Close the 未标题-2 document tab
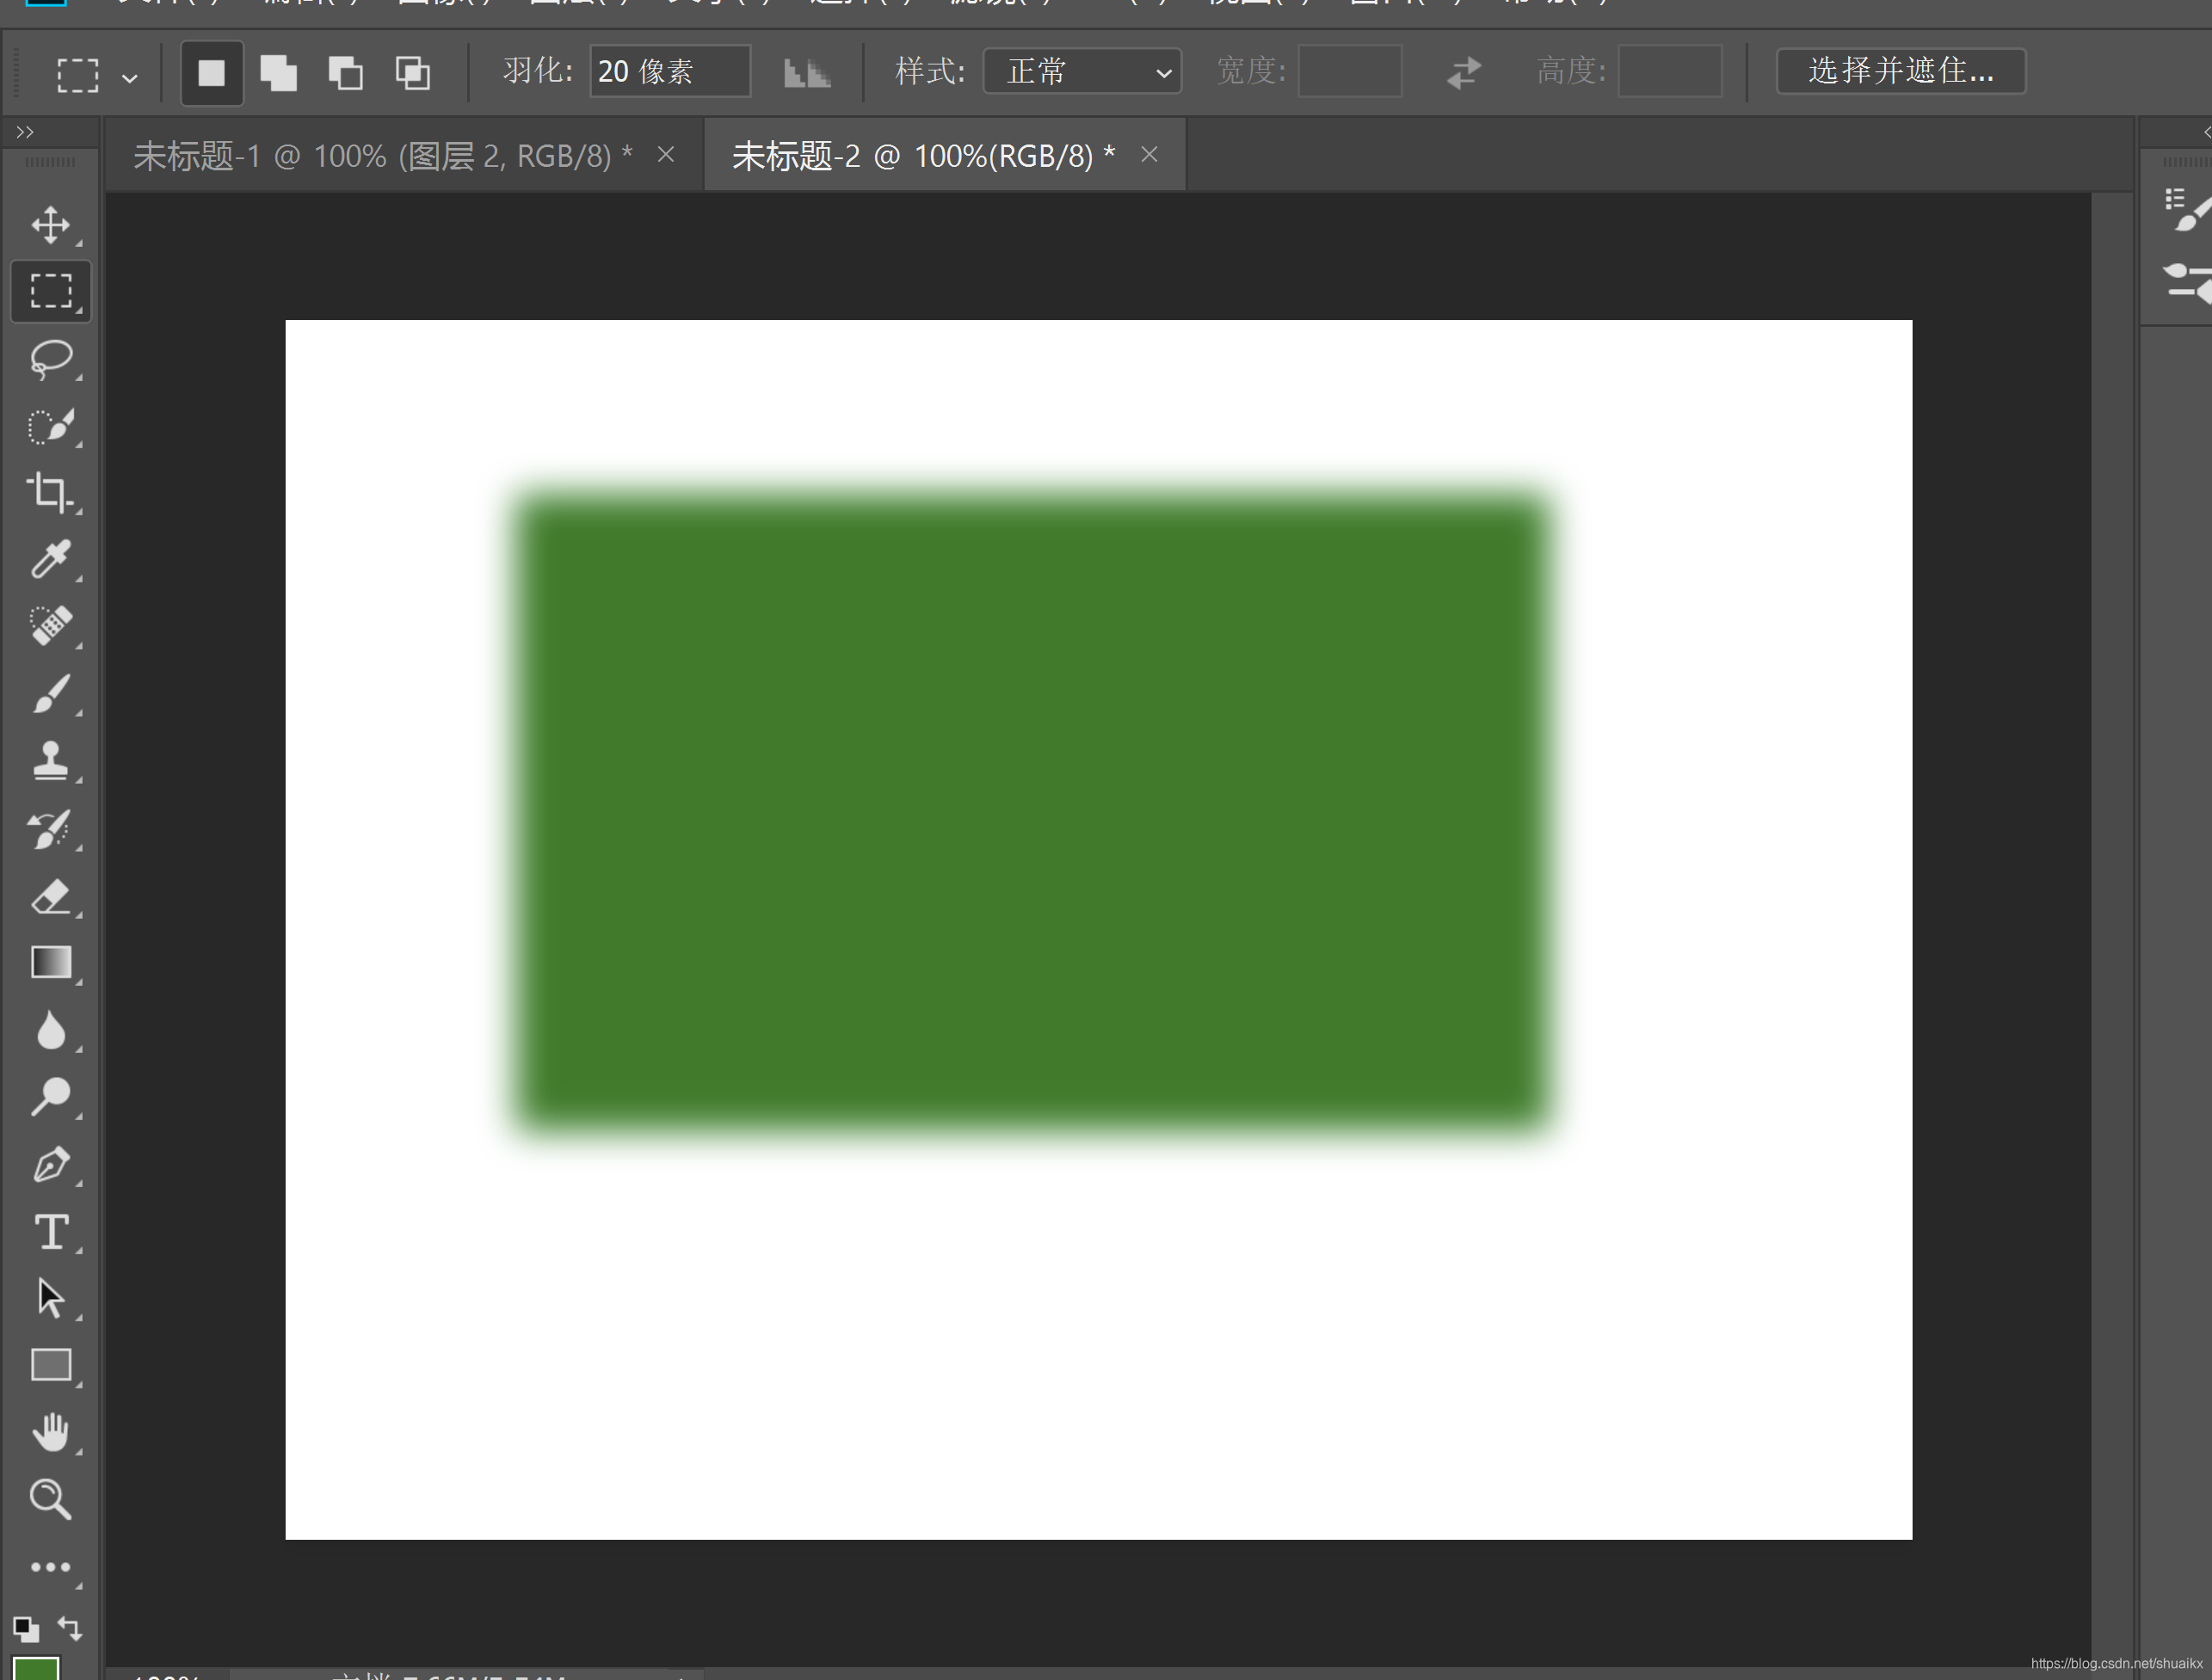Image resolution: width=2212 pixels, height=1680 pixels. click(x=1149, y=155)
